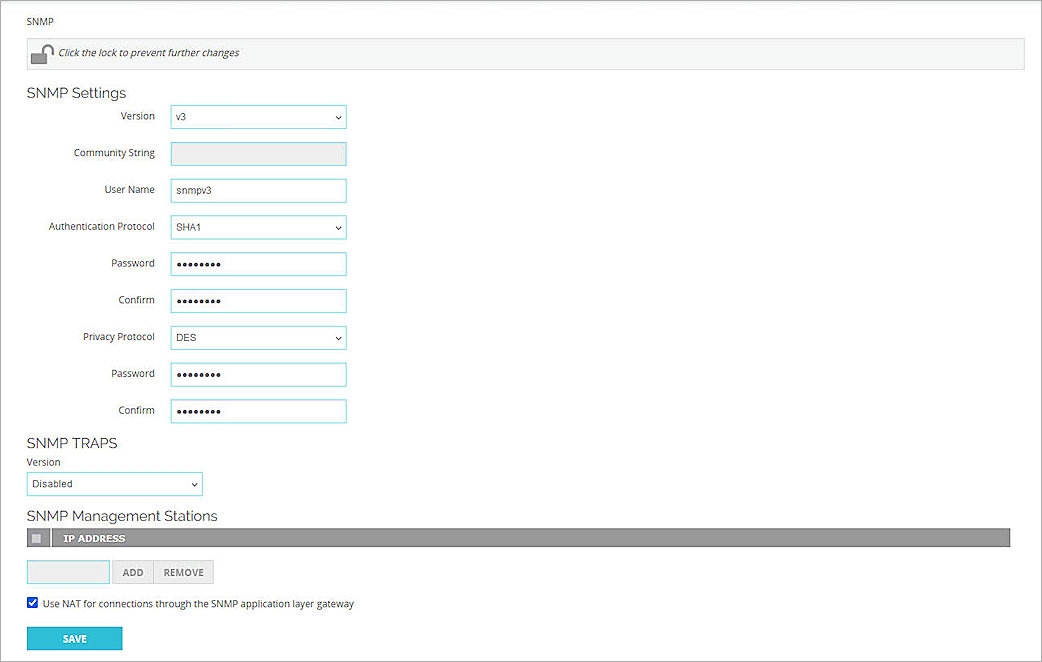
Task: Open the Privacy Protocol dropdown
Action: [x=258, y=337]
